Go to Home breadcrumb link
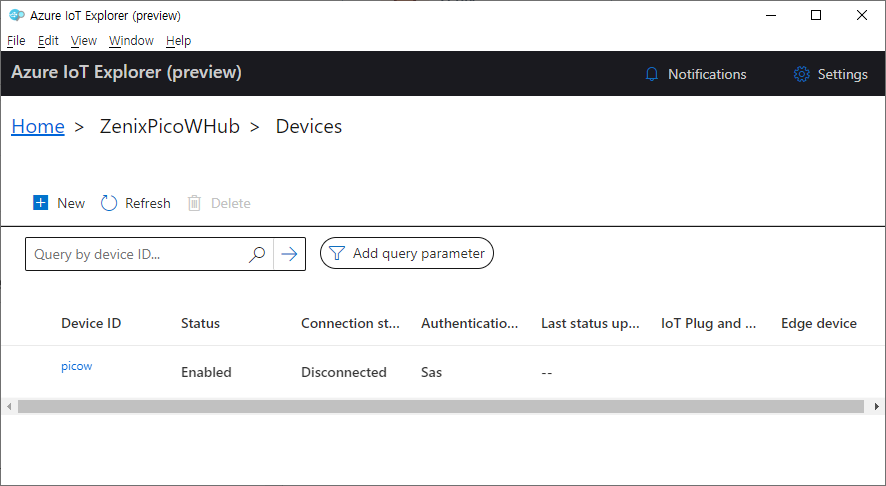Screen dimensions: 886x486 coord(38,126)
